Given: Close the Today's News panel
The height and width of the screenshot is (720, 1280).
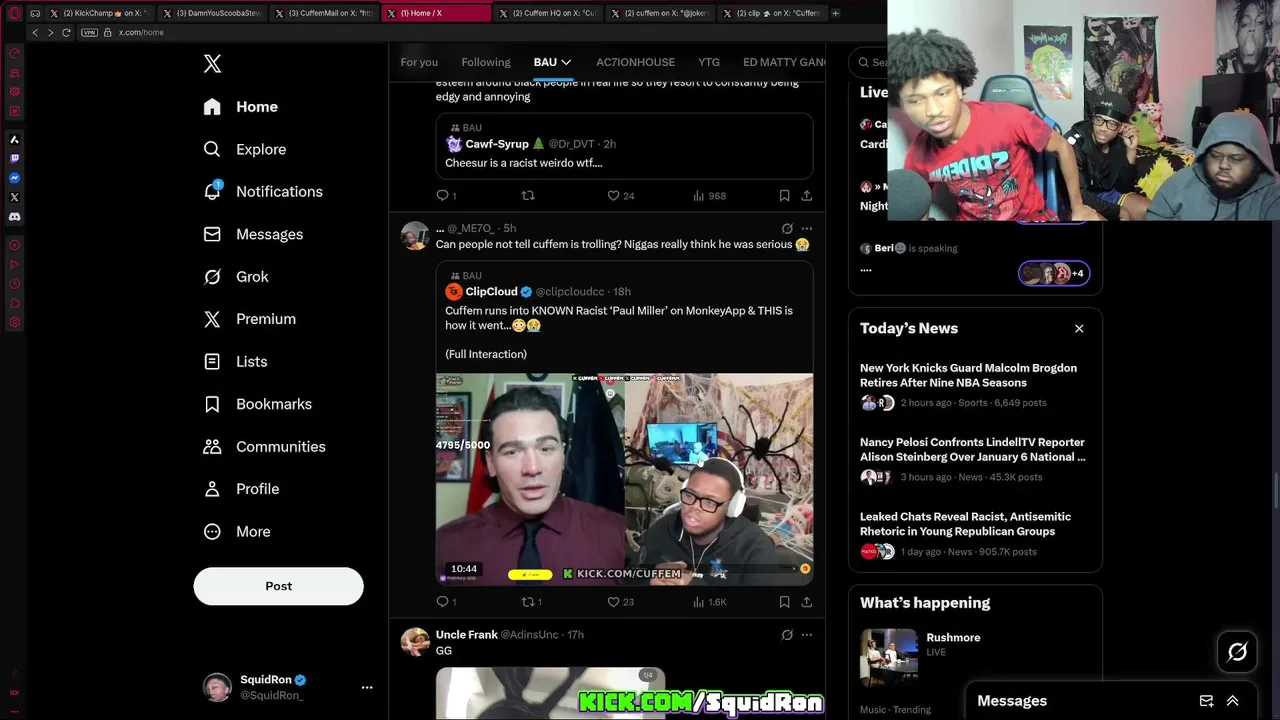Looking at the screenshot, I should [1079, 328].
